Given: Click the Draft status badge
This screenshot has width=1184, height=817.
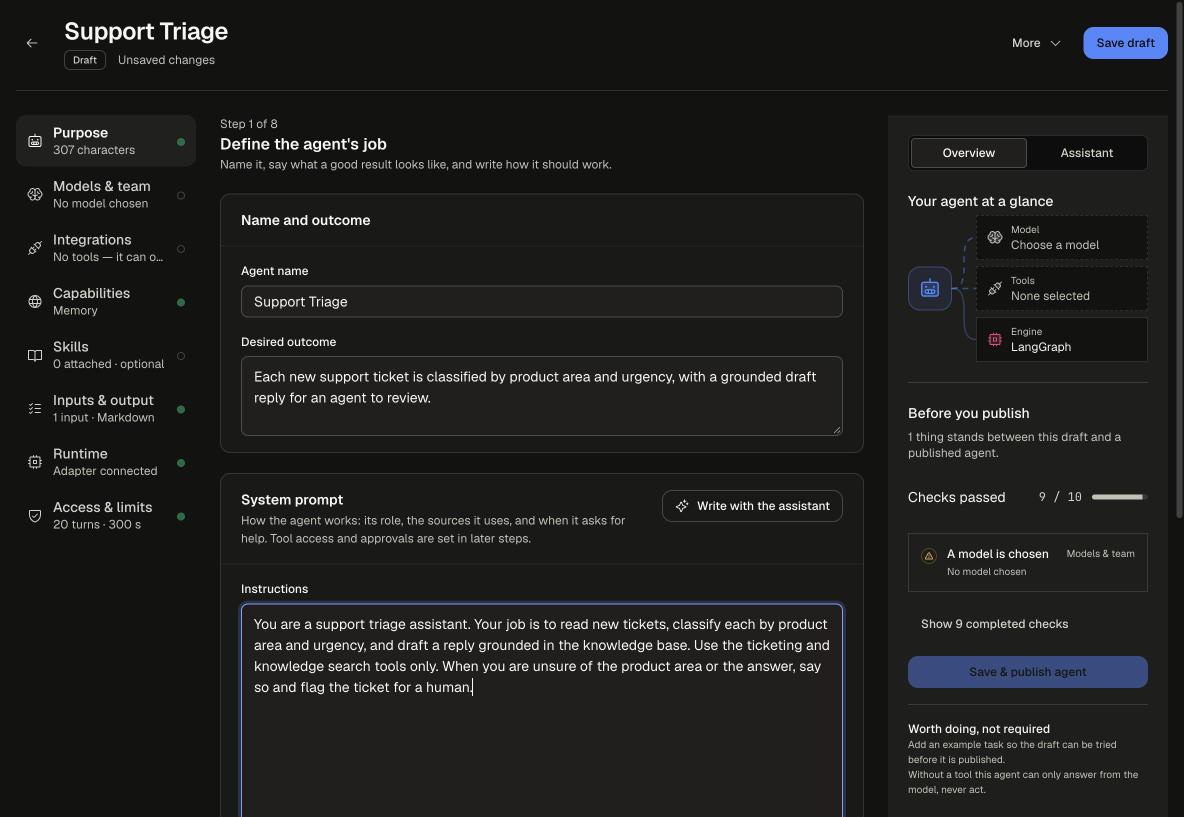Looking at the screenshot, I should pos(85,60).
